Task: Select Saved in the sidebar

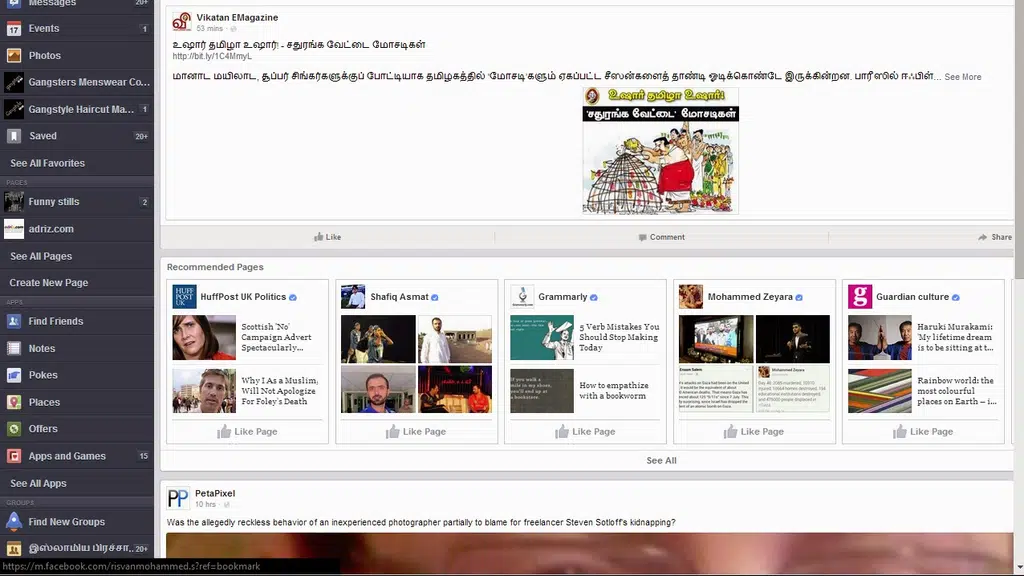Action: tap(77, 136)
